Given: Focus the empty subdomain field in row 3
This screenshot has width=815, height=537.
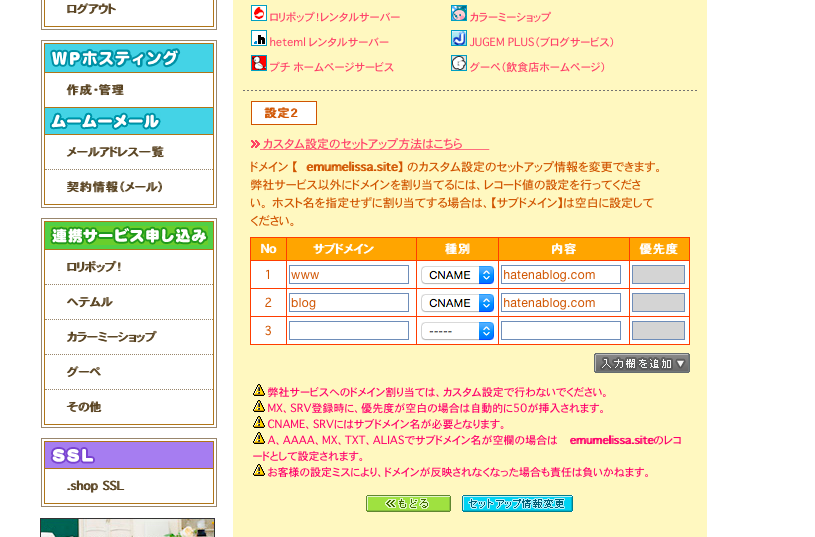Looking at the screenshot, I should click(349, 331).
